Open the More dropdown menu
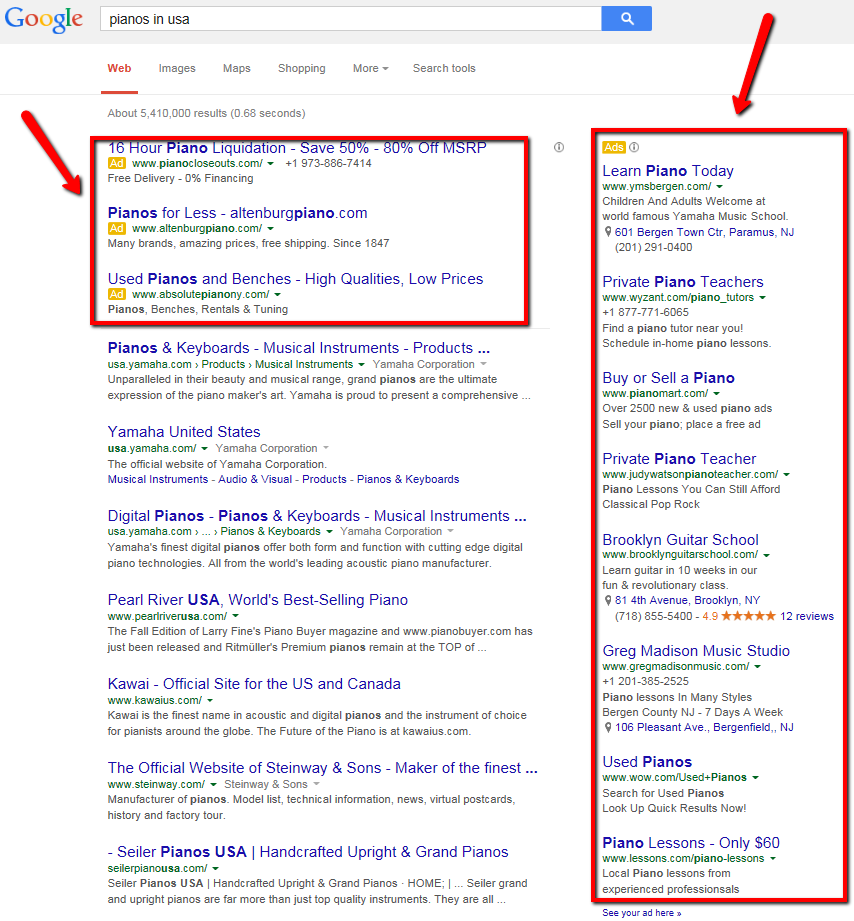 371,69
